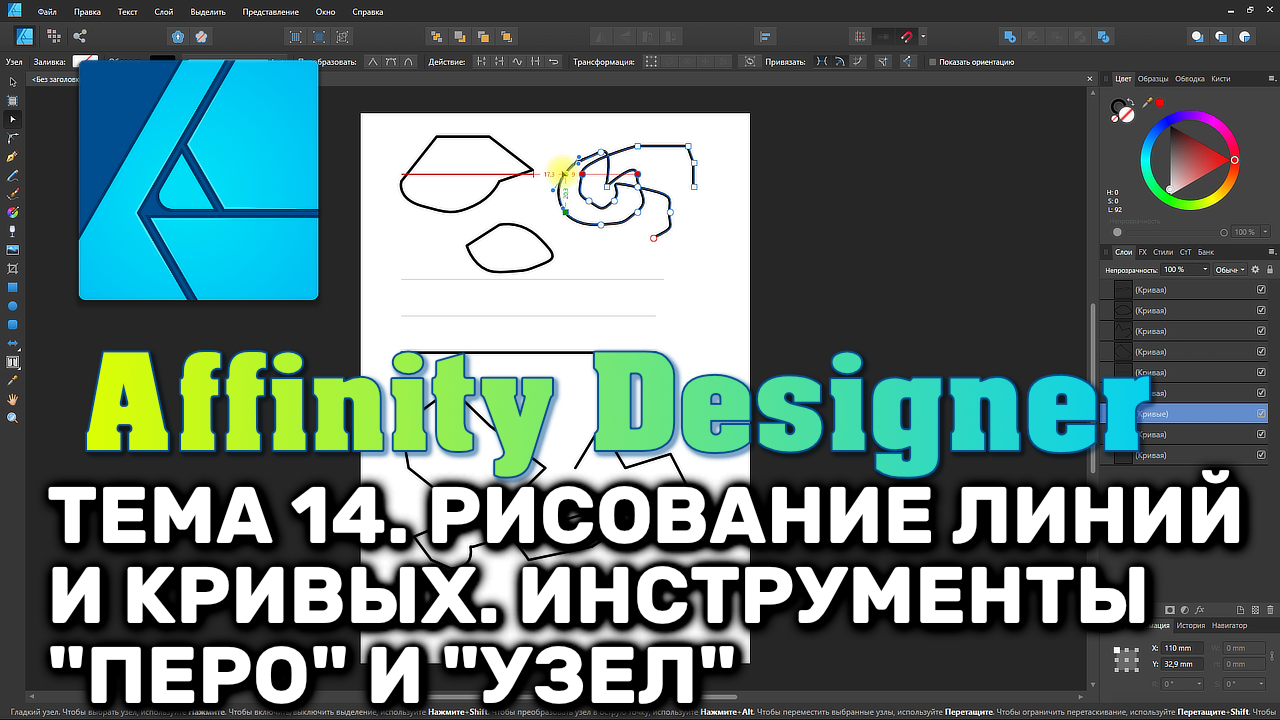Click the alignment icon in top toolbar

coord(766,37)
